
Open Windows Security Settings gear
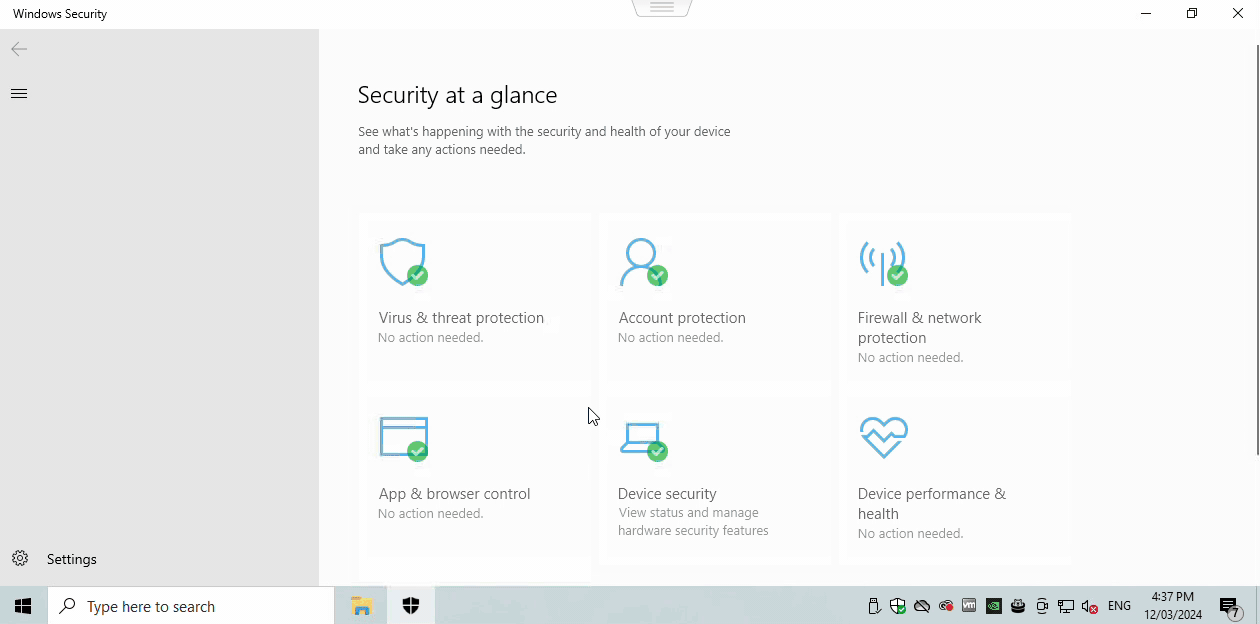20,558
